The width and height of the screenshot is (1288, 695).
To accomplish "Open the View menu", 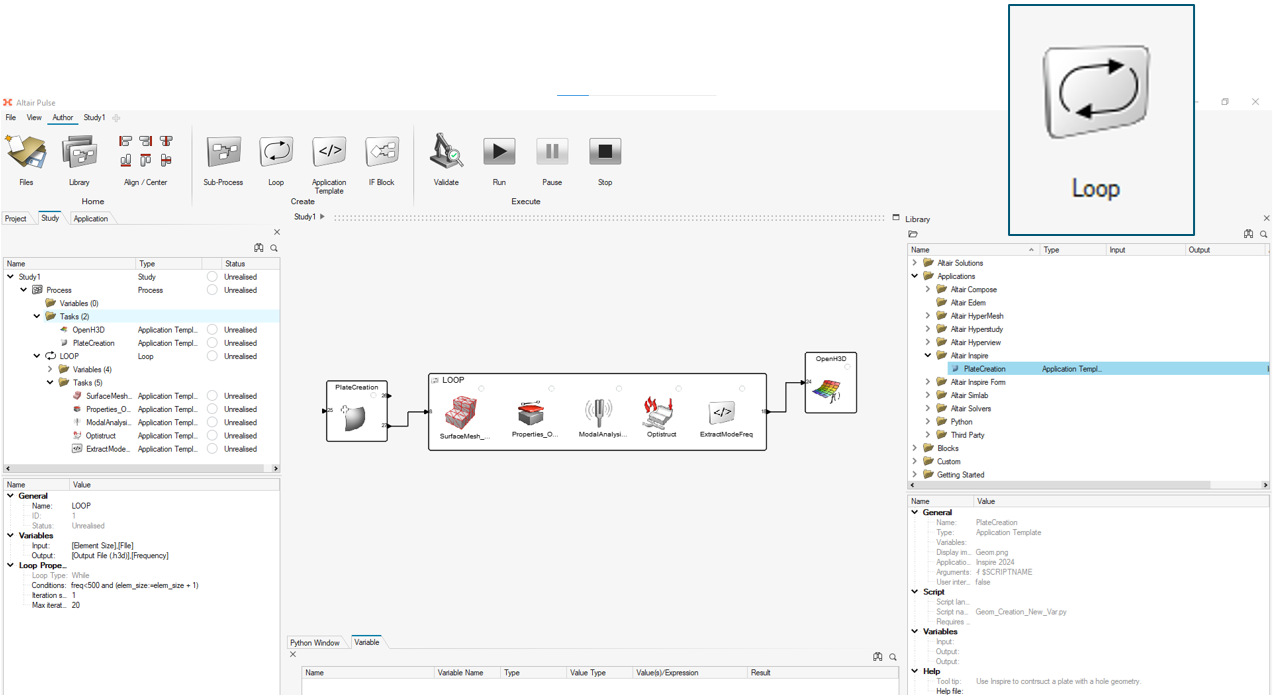I will (34, 118).
